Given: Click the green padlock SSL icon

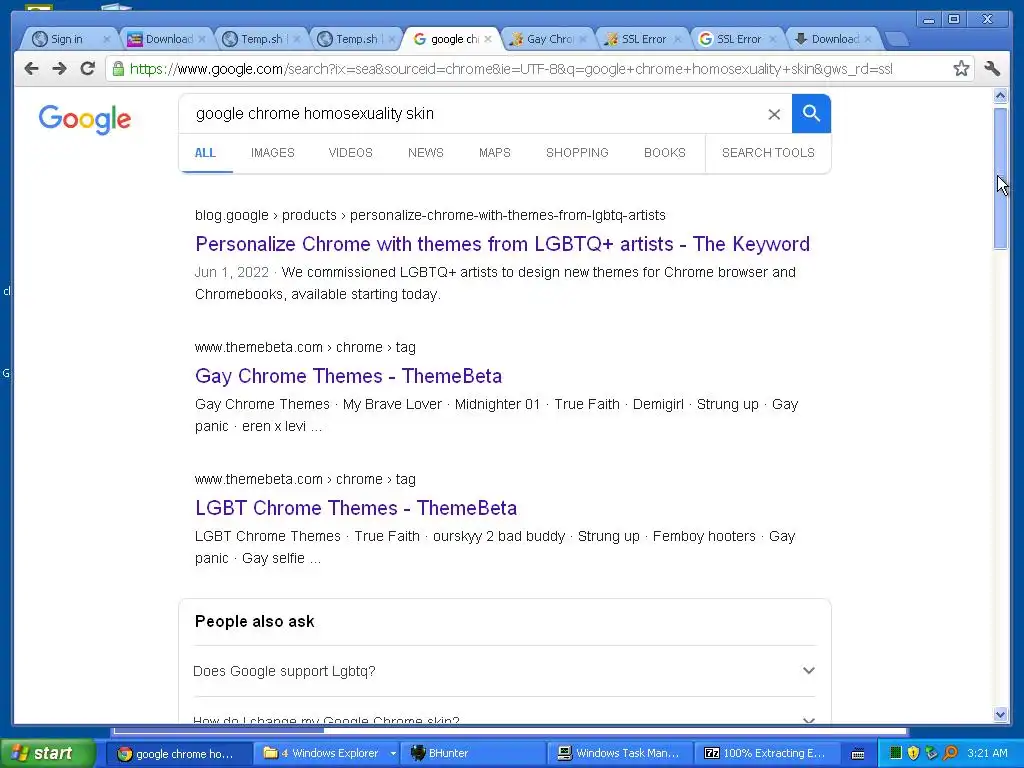Looking at the screenshot, I should click(118, 69).
